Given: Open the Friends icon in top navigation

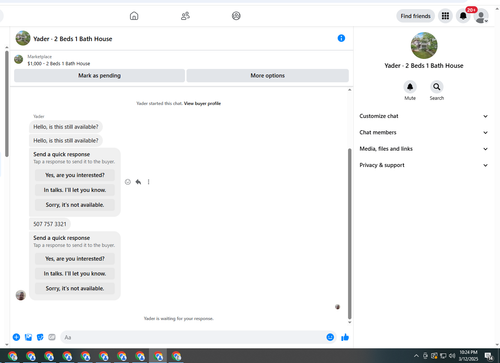Looking at the screenshot, I should click(185, 16).
